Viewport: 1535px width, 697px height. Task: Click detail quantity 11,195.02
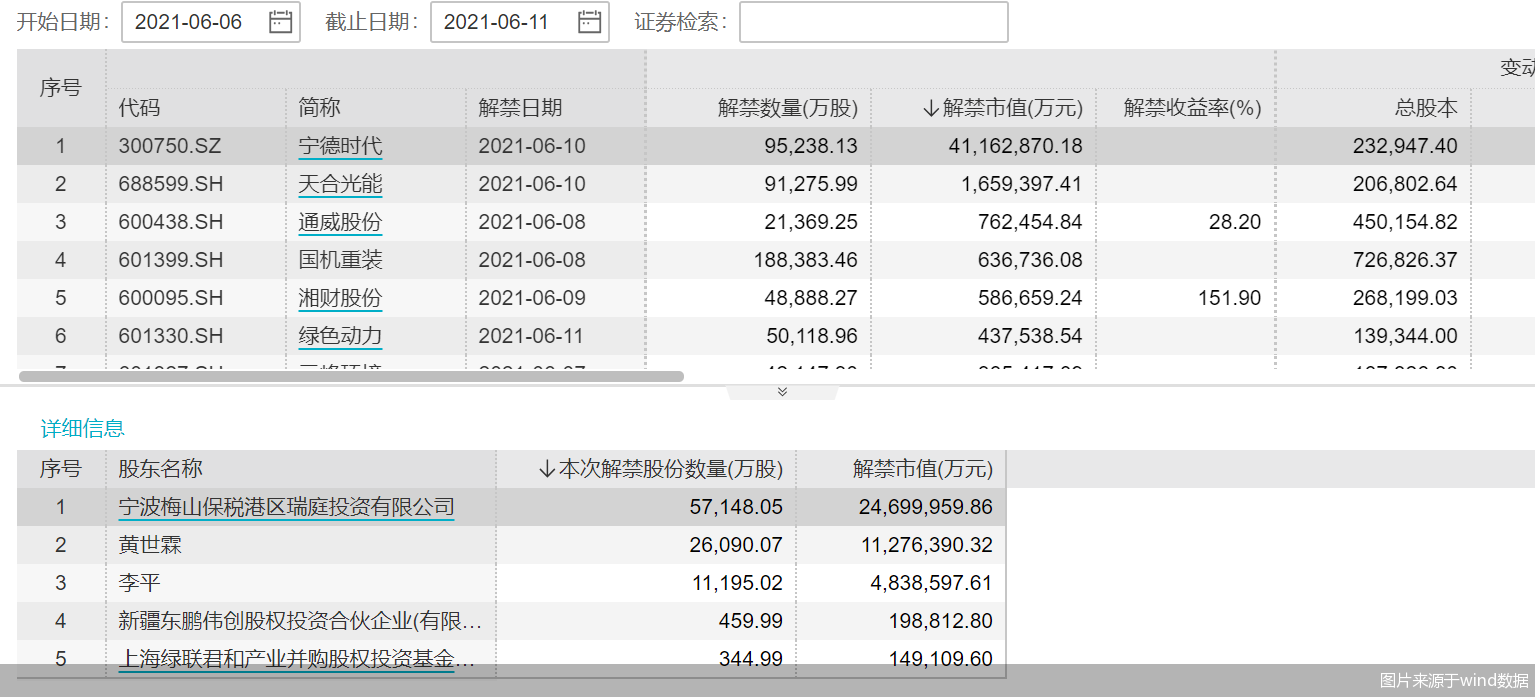[736, 583]
